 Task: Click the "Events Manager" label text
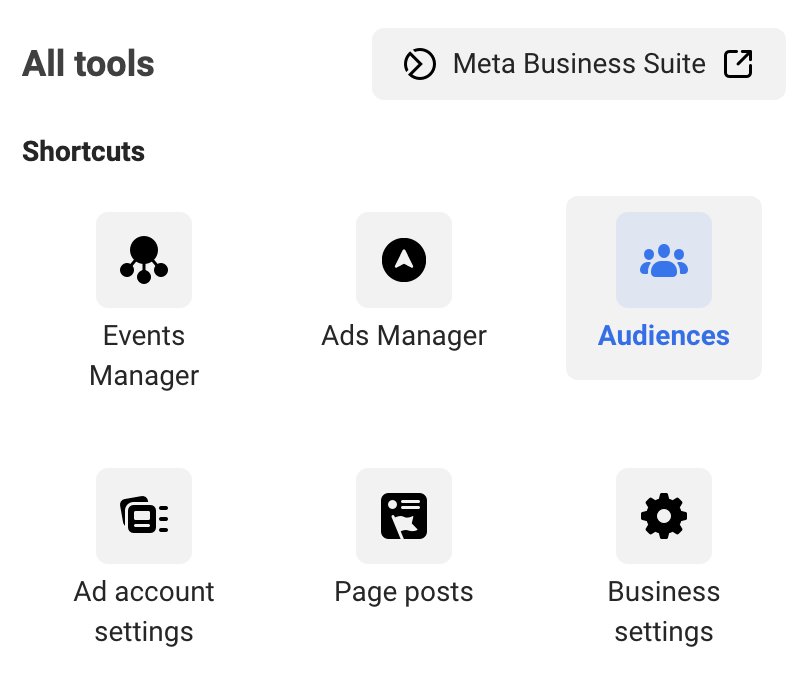(144, 356)
